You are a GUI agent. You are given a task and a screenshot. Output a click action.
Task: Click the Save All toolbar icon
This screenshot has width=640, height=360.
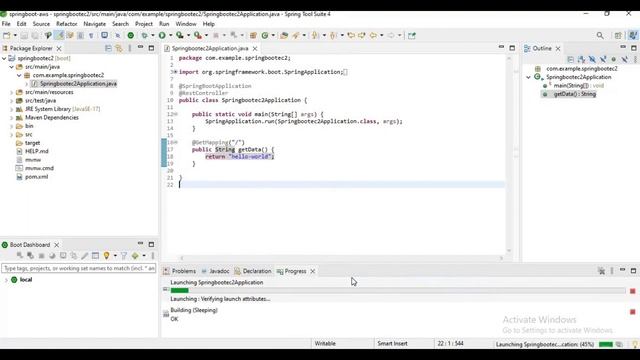coord(35,36)
